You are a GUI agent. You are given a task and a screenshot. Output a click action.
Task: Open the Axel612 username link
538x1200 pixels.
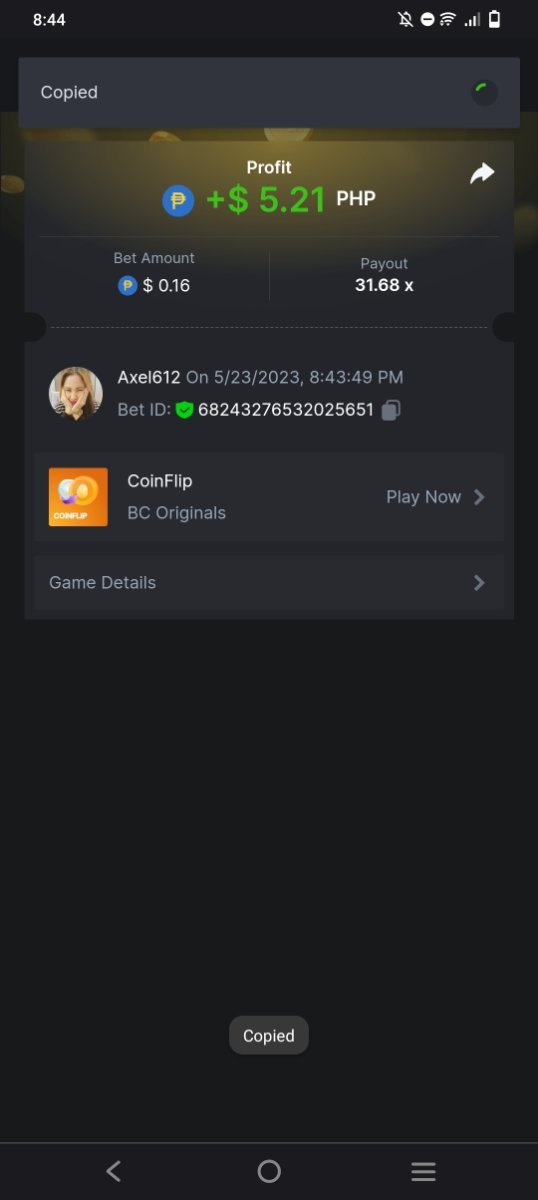(x=149, y=377)
